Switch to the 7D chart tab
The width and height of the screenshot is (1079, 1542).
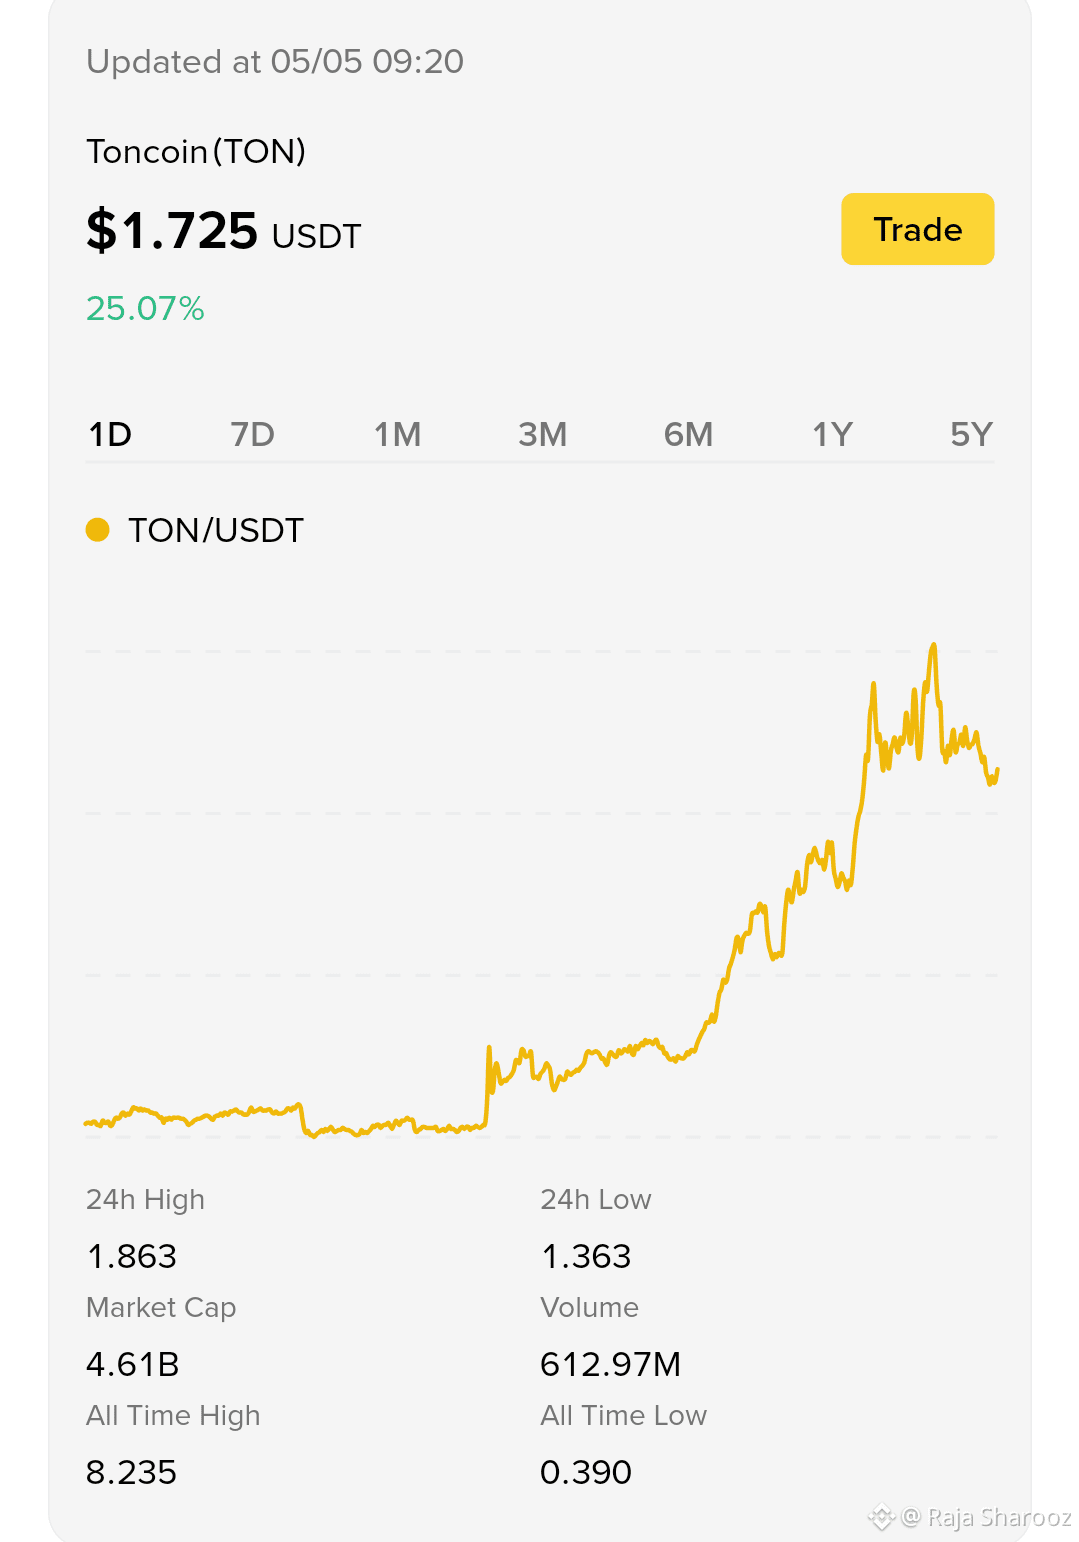[x=252, y=435]
